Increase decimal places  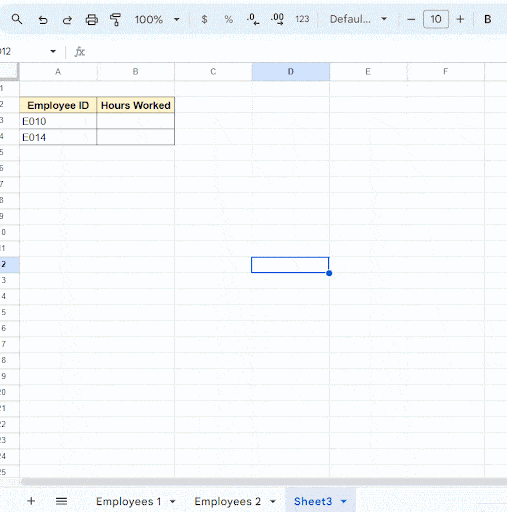click(277, 19)
